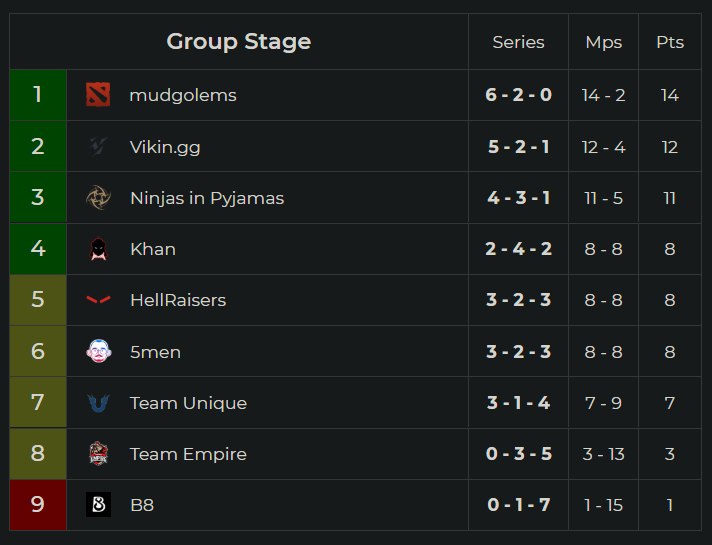The height and width of the screenshot is (545, 712).
Task: Click the Mps column header
Action: tap(603, 42)
